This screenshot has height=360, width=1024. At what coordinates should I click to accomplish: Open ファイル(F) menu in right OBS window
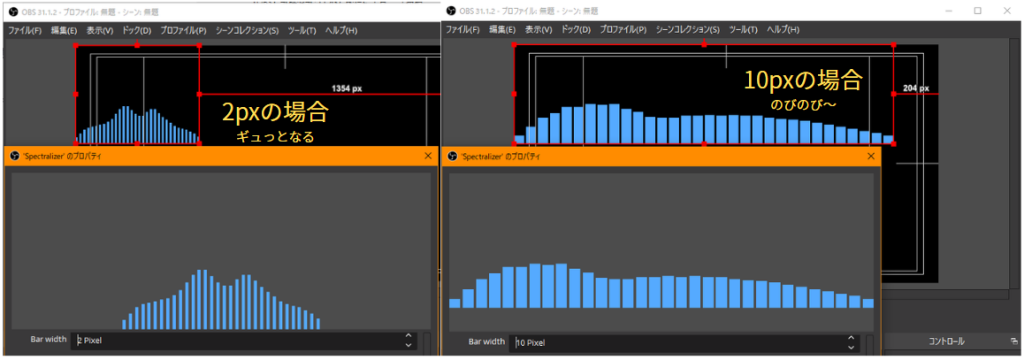[462, 30]
